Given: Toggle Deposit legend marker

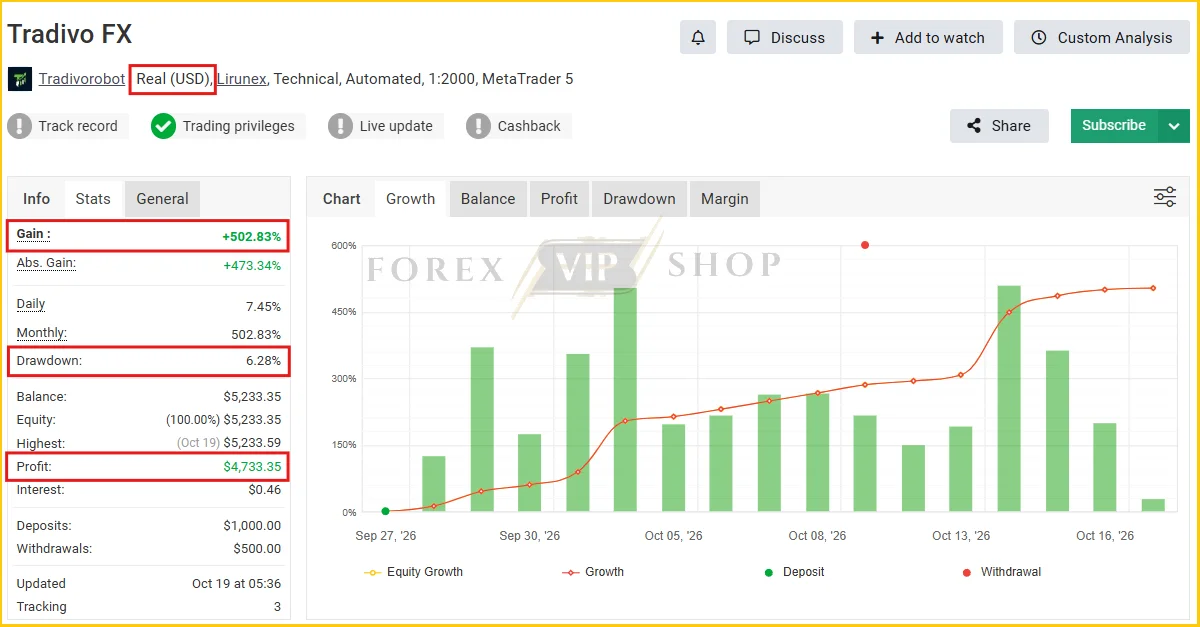Looking at the screenshot, I should tap(795, 572).
